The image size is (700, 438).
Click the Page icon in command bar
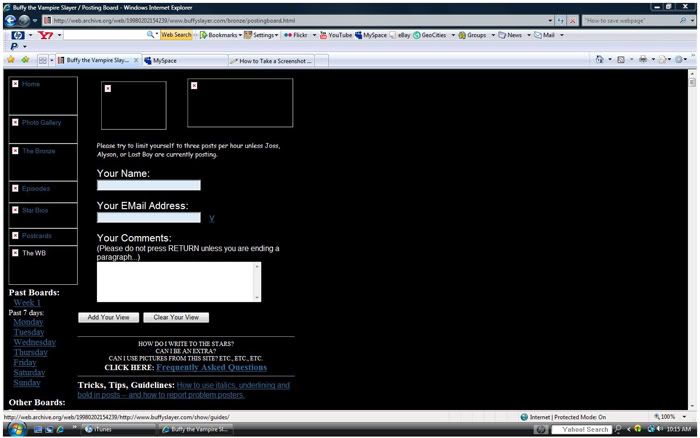click(662, 59)
